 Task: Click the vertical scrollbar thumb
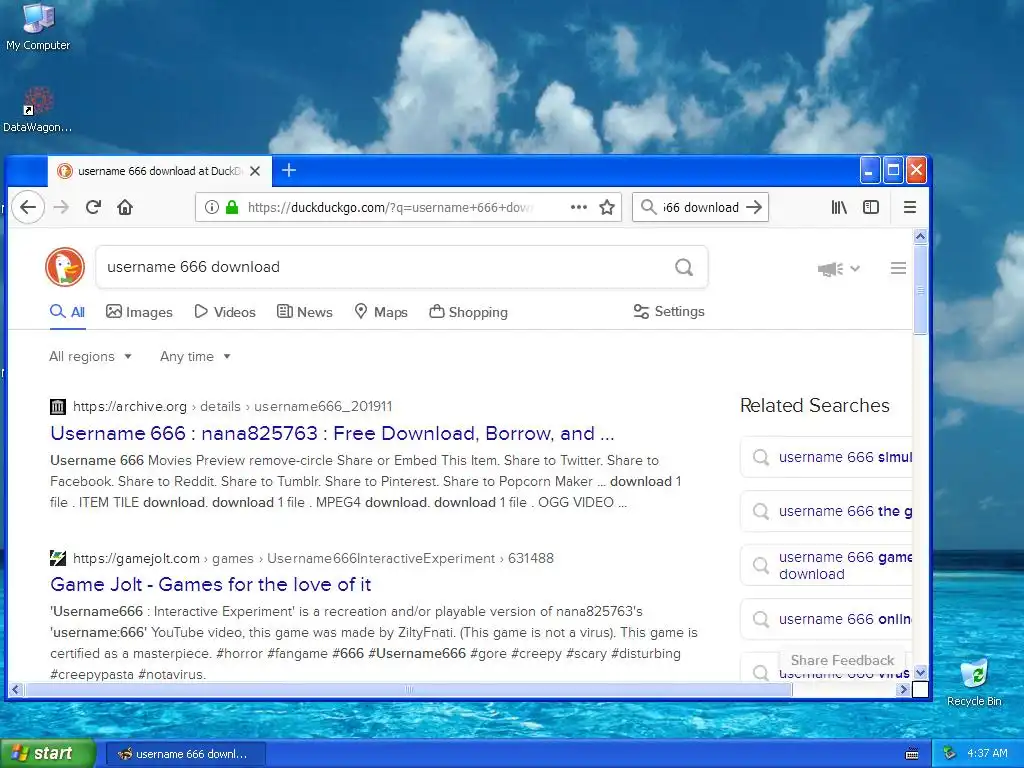pyautogui.click(x=920, y=290)
